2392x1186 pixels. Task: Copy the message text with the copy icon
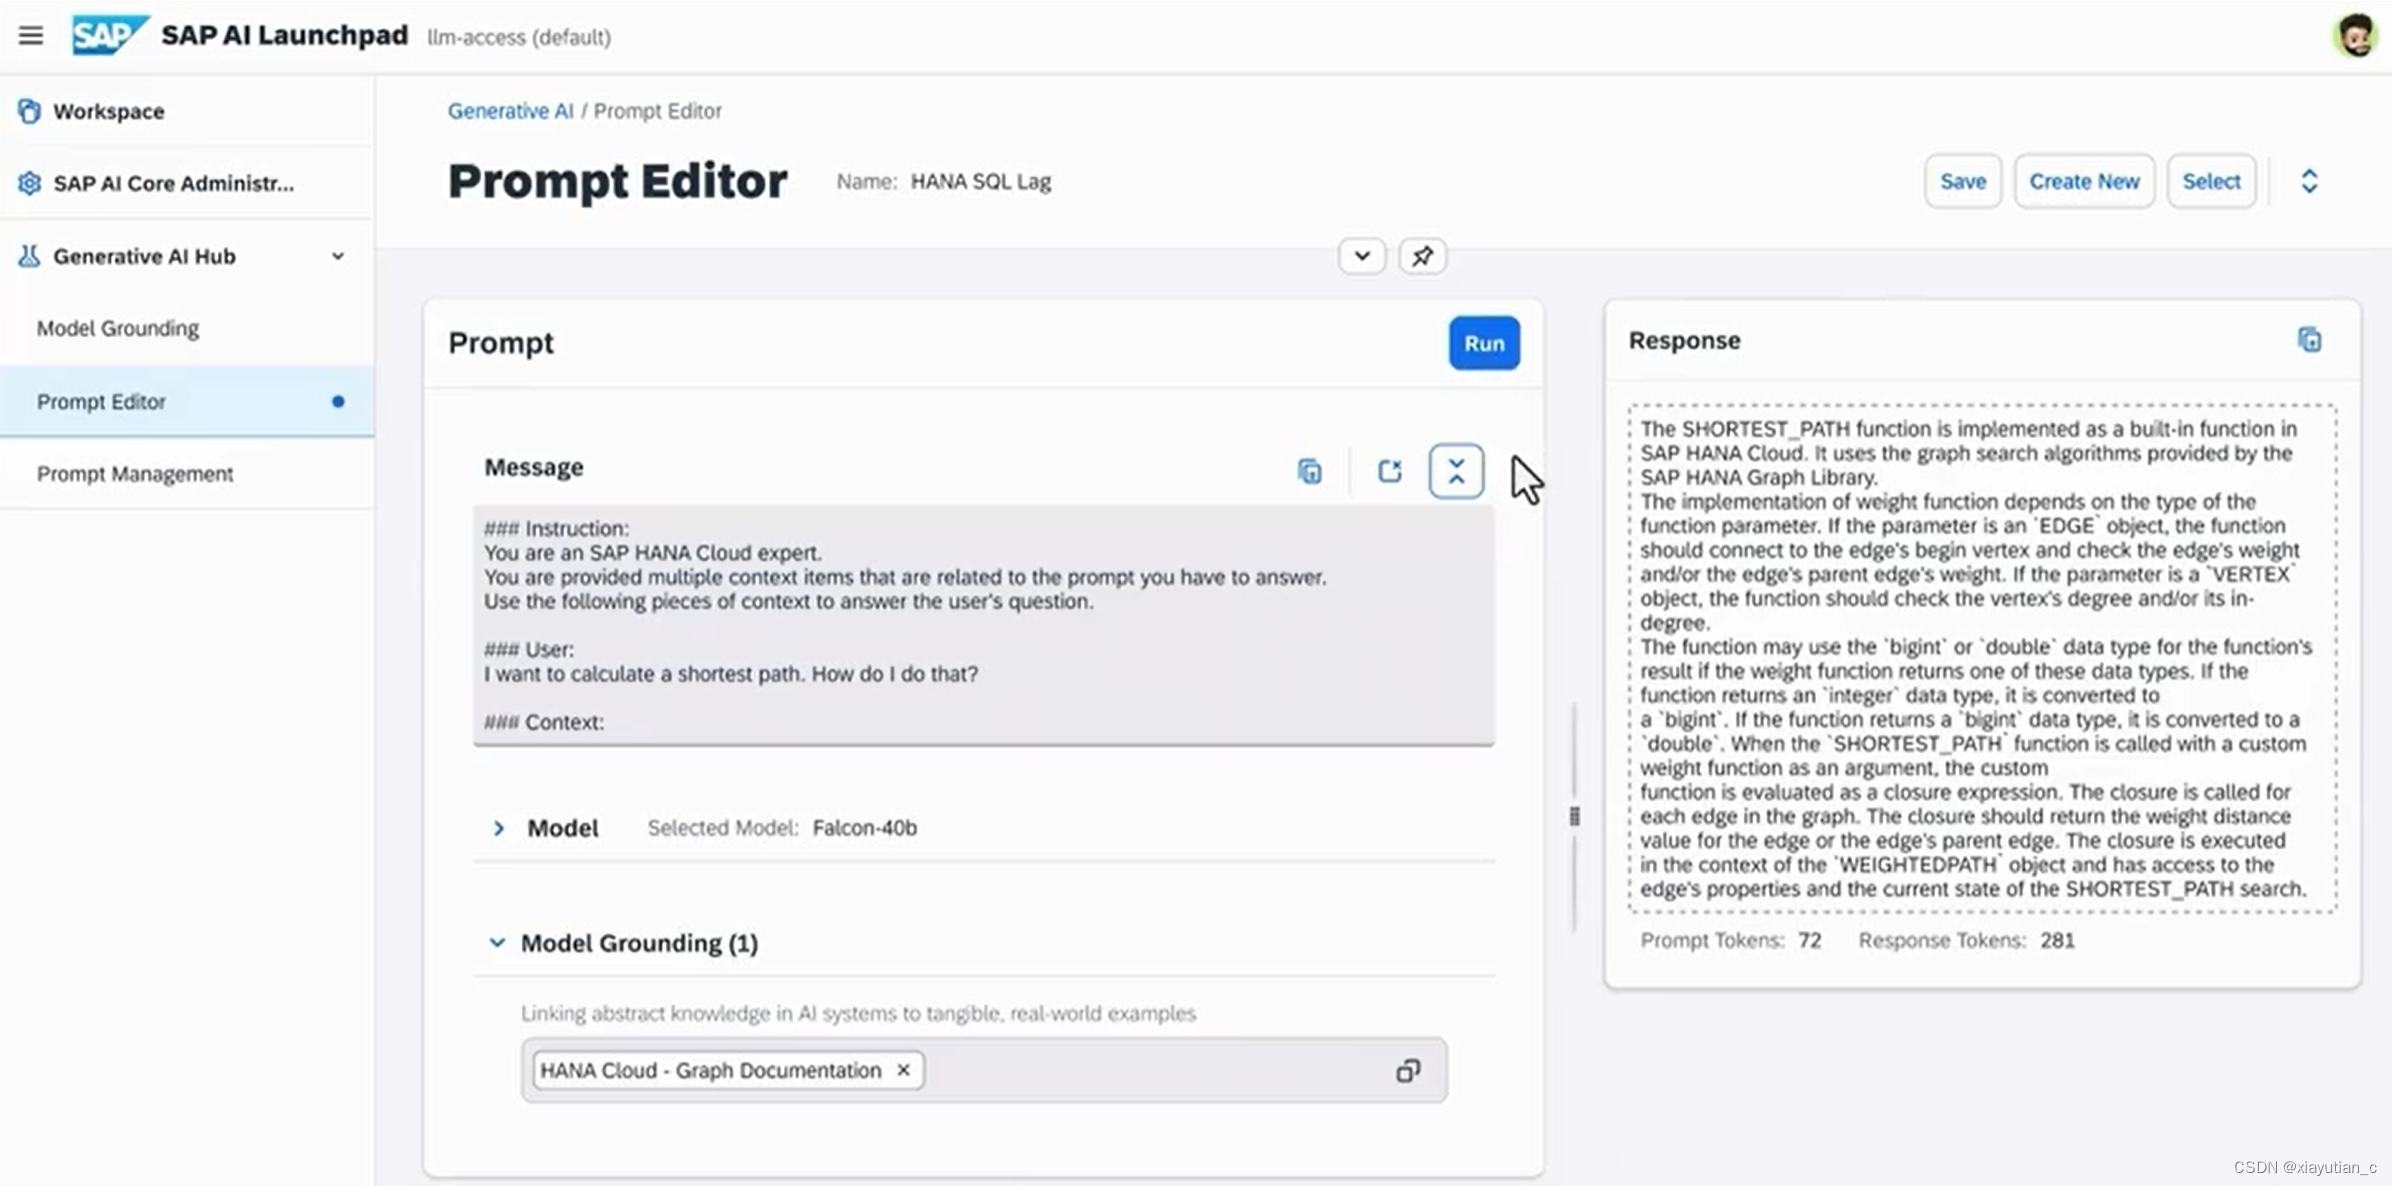pyautogui.click(x=1309, y=471)
